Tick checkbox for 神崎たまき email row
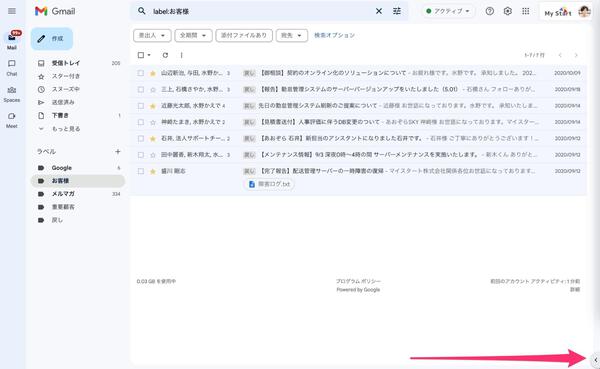Viewport: 600px width, 369px height. tap(141, 122)
